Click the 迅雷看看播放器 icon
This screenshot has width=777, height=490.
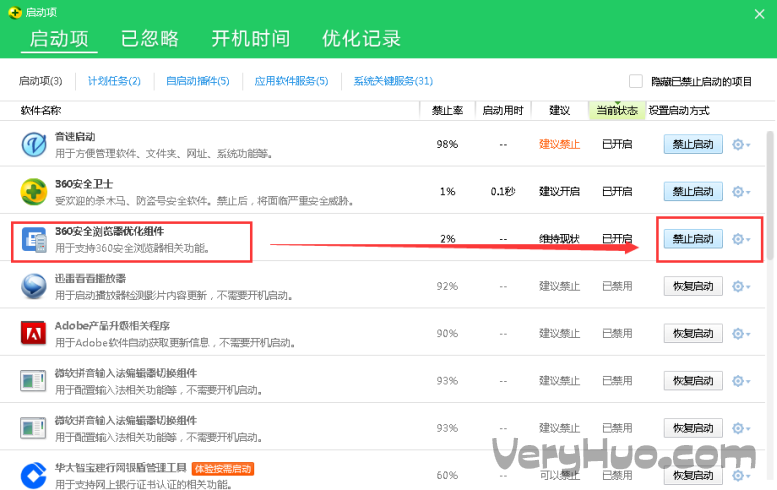34,286
